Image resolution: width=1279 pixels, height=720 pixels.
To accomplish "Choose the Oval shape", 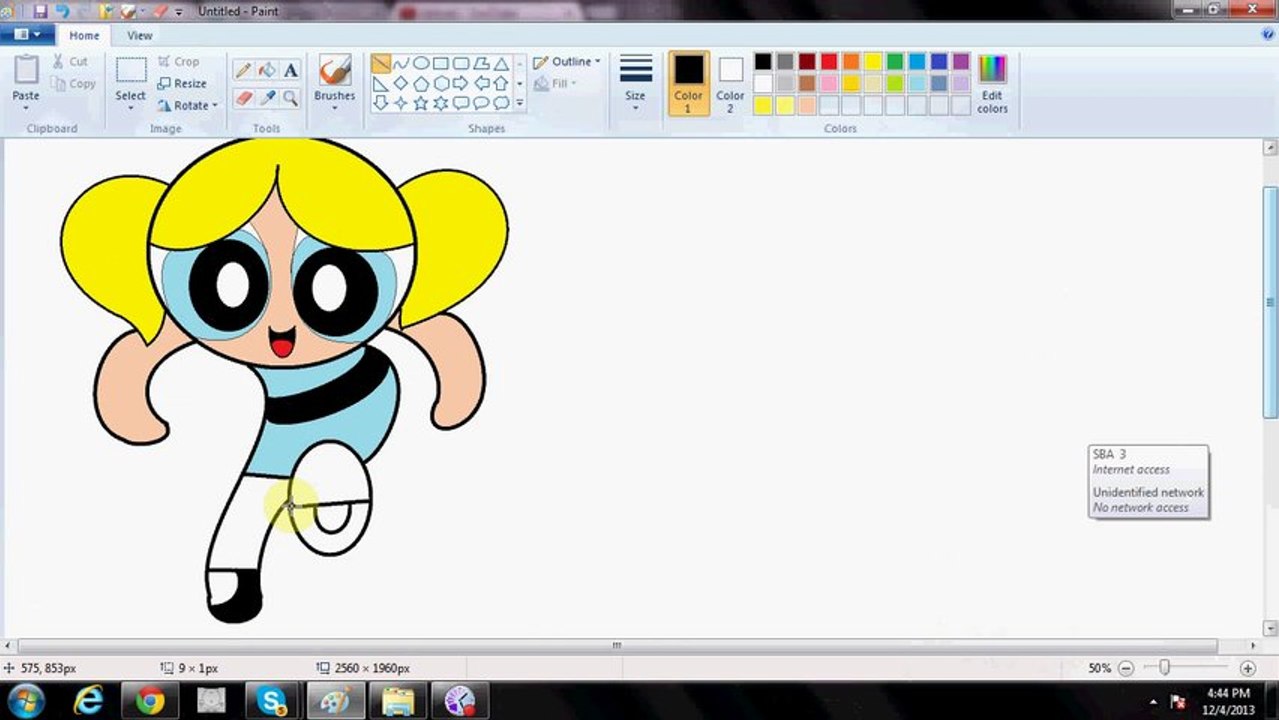I will tap(421, 64).
